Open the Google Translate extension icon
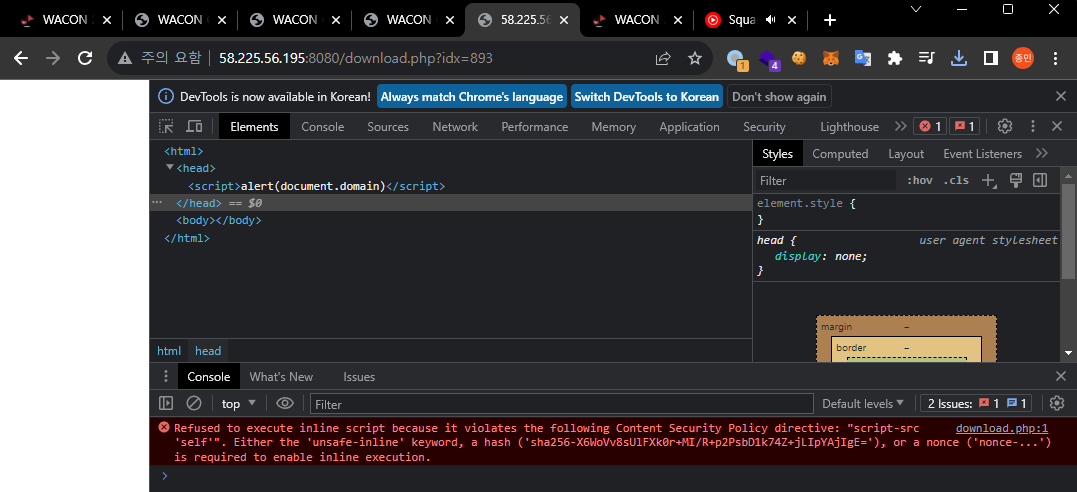 tap(863, 58)
